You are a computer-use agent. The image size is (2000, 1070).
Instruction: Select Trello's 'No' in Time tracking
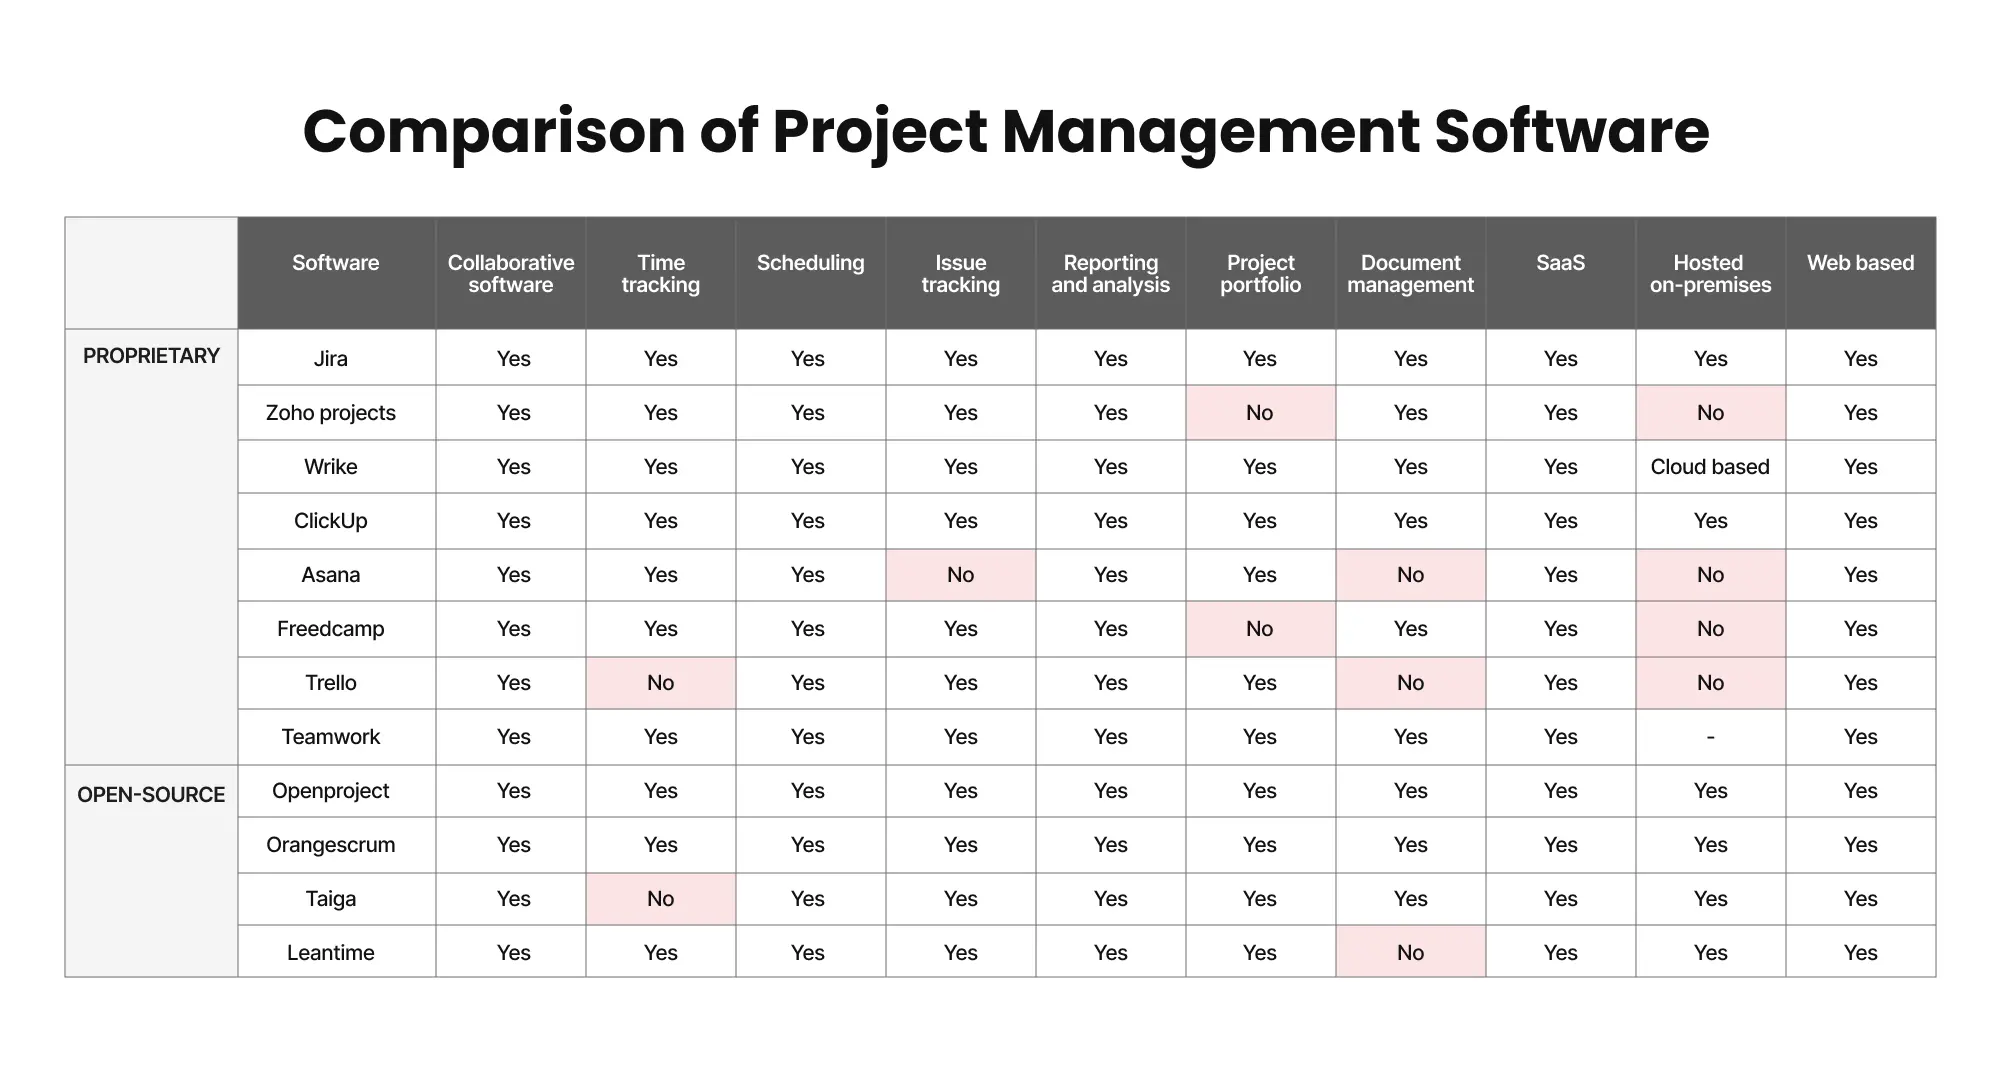tap(661, 683)
